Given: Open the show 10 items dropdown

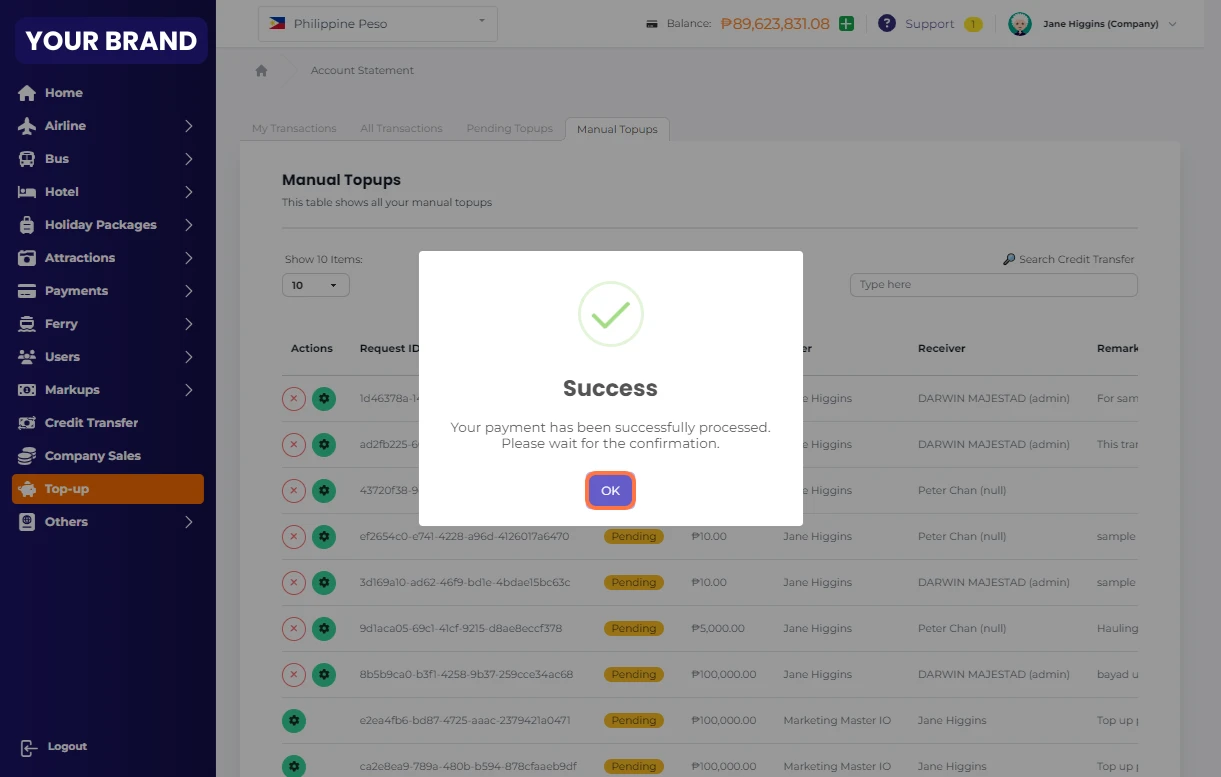Looking at the screenshot, I should click(x=315, y=285).
